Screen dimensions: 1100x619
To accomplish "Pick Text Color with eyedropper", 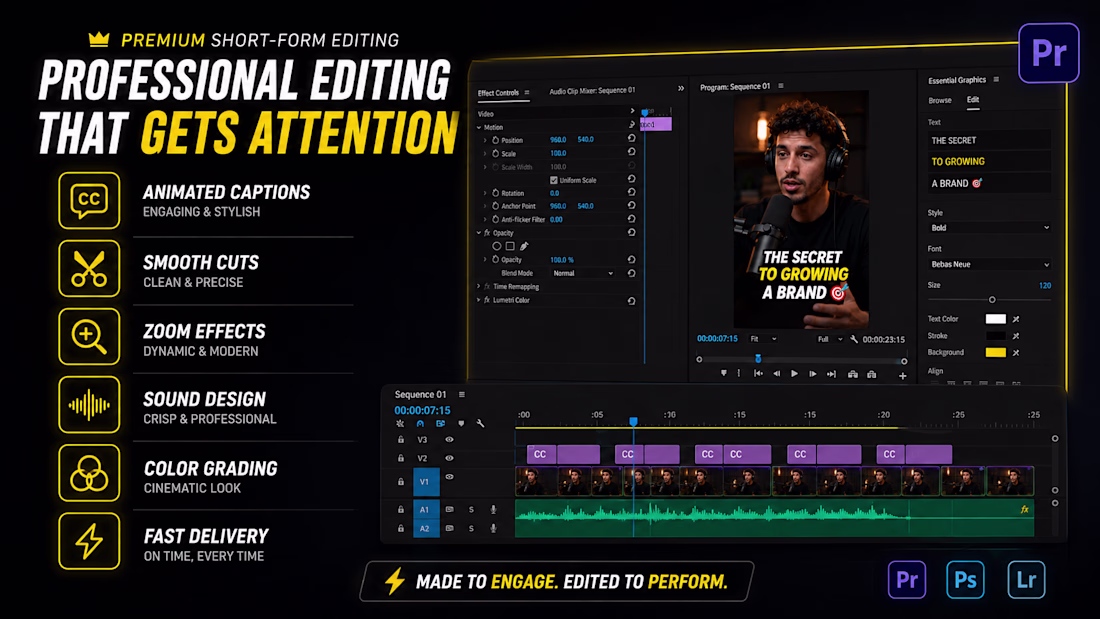I will 1016,319.
